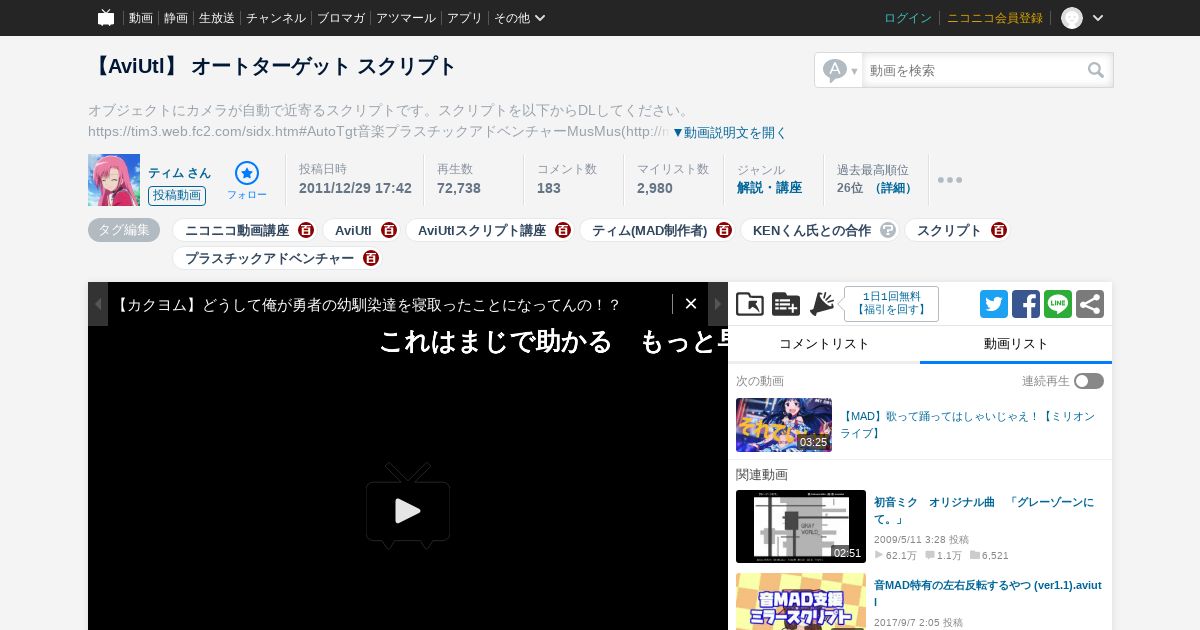Open the Niconico TV logo home
1200x630 pixels.
[106, 17]
